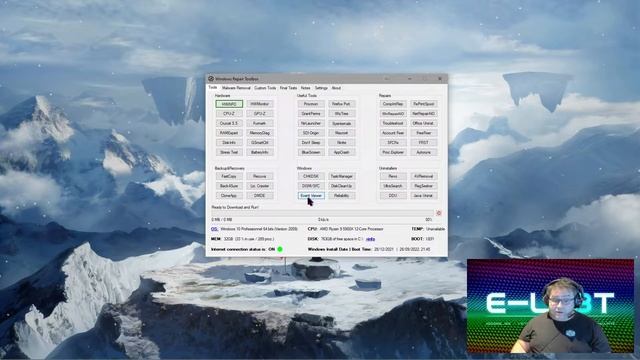The height and width of the screenshot is (360, 640).
Task: Run GrantPerms
Action: click(311, 113)
